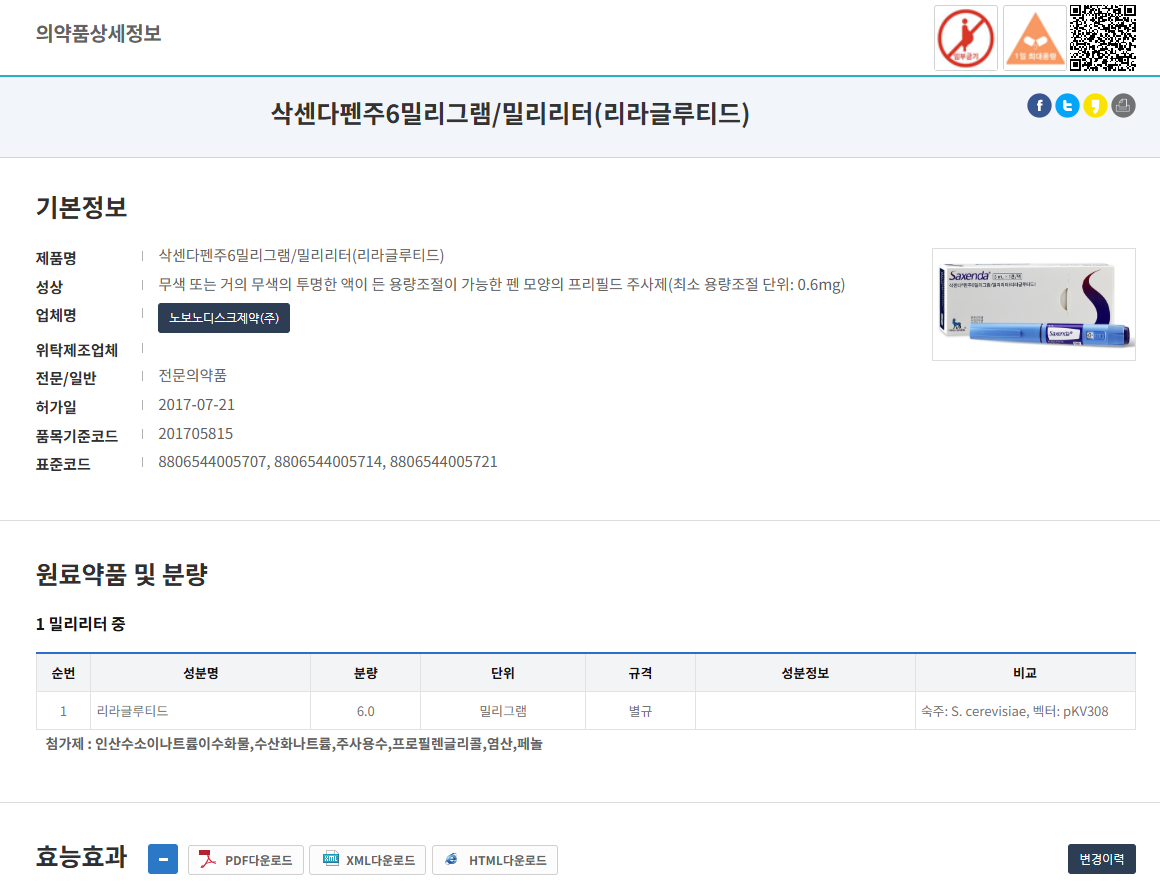Image resolution: width=1160 pixels, height=893 pixels.
Task: Share the page via the Twitter icon
Action: pyautogui.click(x=1067, y=105)
